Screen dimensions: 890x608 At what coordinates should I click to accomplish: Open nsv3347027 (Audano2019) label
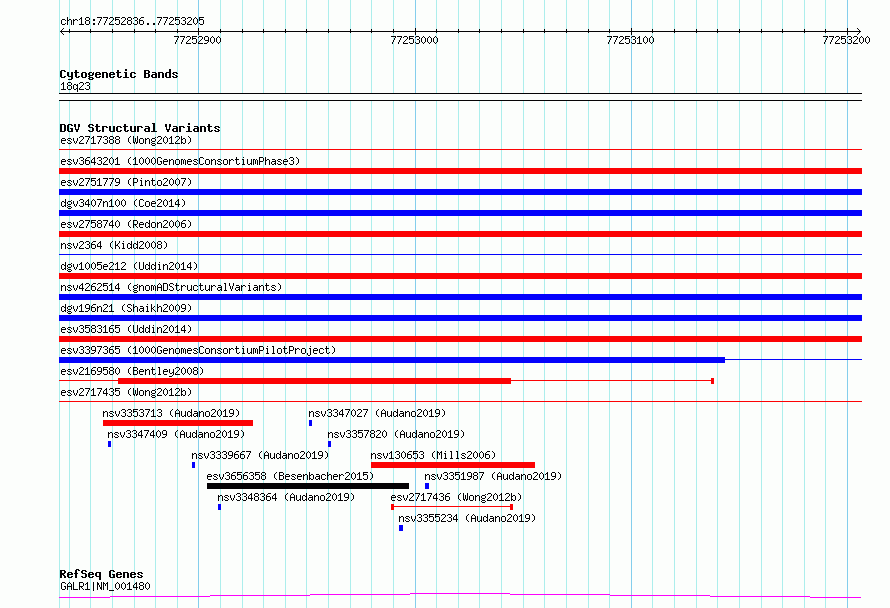click(x=377, y=413)
